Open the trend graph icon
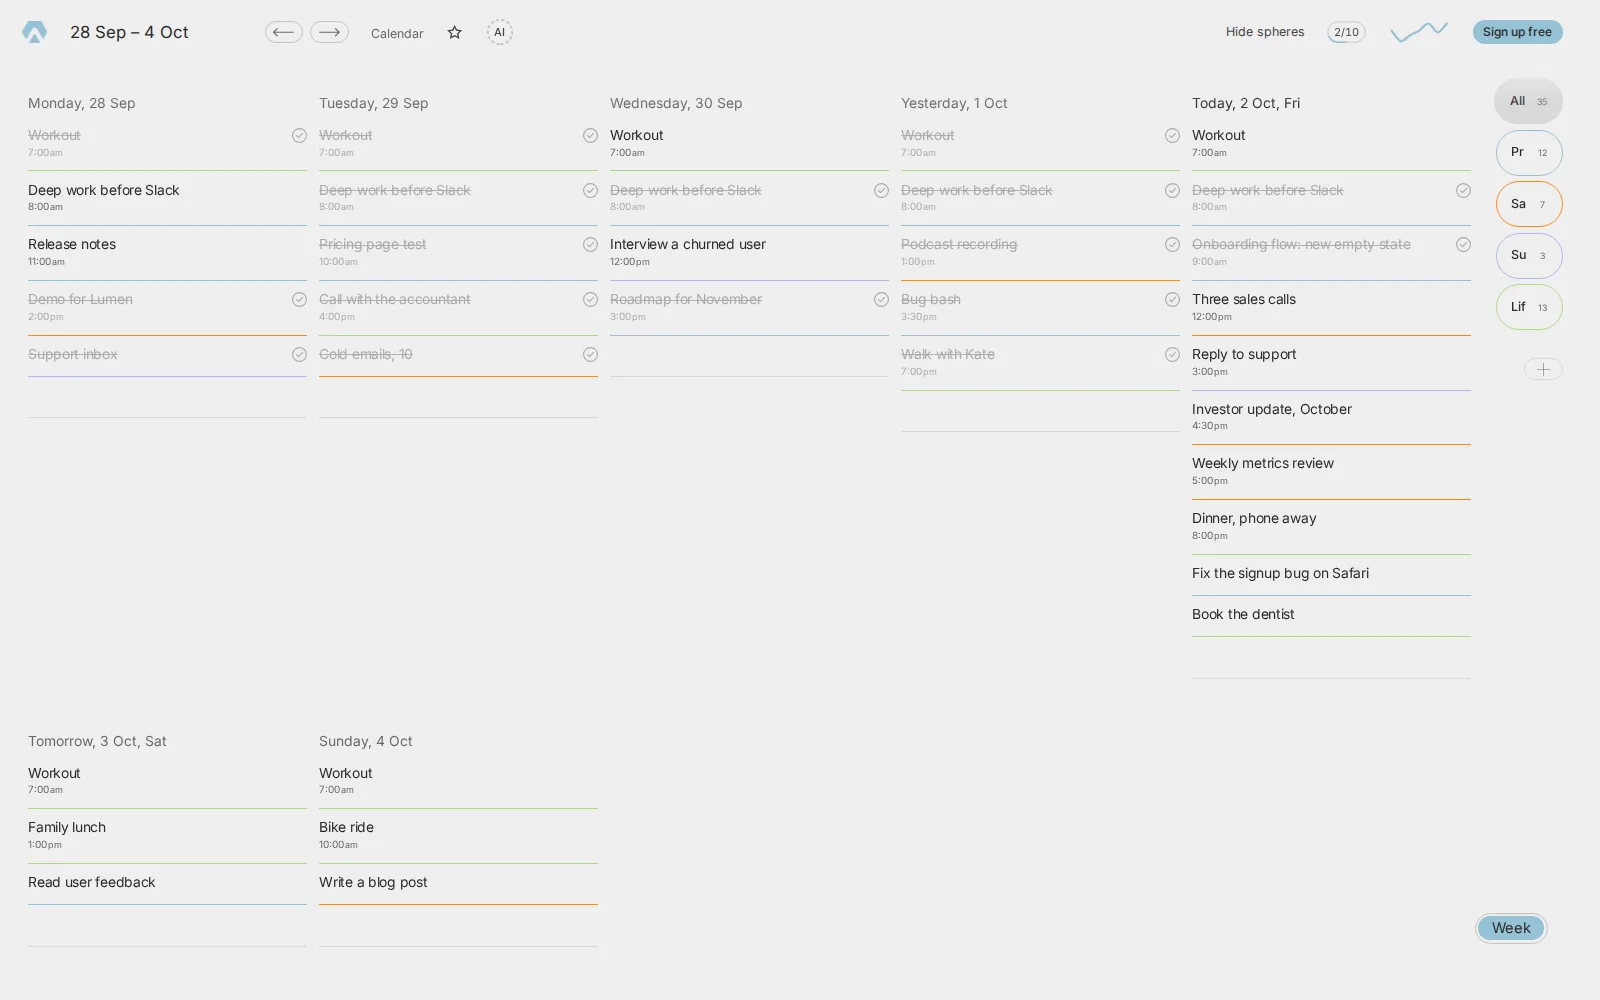Viewport: 1600px width, 1000px height. (1419, 32)
